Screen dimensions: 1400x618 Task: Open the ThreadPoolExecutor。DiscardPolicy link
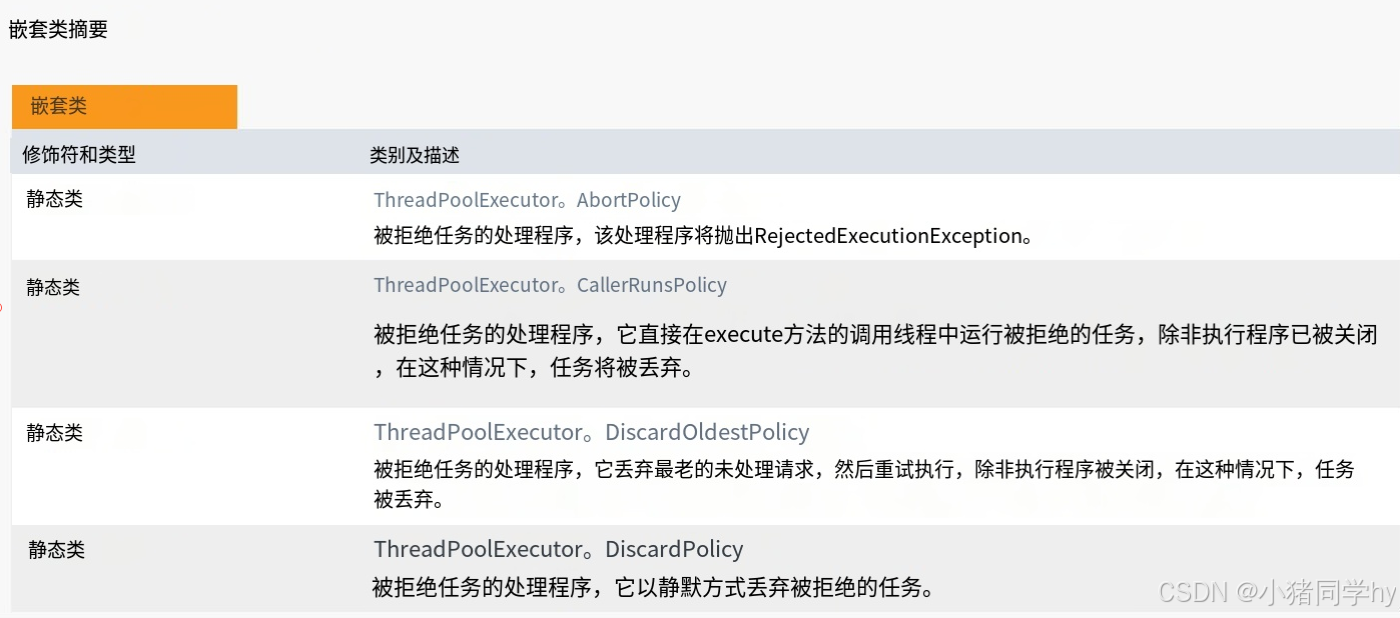point(558,549)
